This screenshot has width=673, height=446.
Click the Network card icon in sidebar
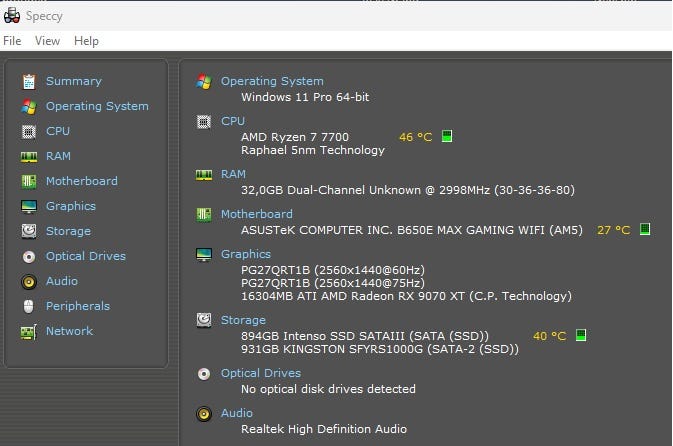coord(29,332)
